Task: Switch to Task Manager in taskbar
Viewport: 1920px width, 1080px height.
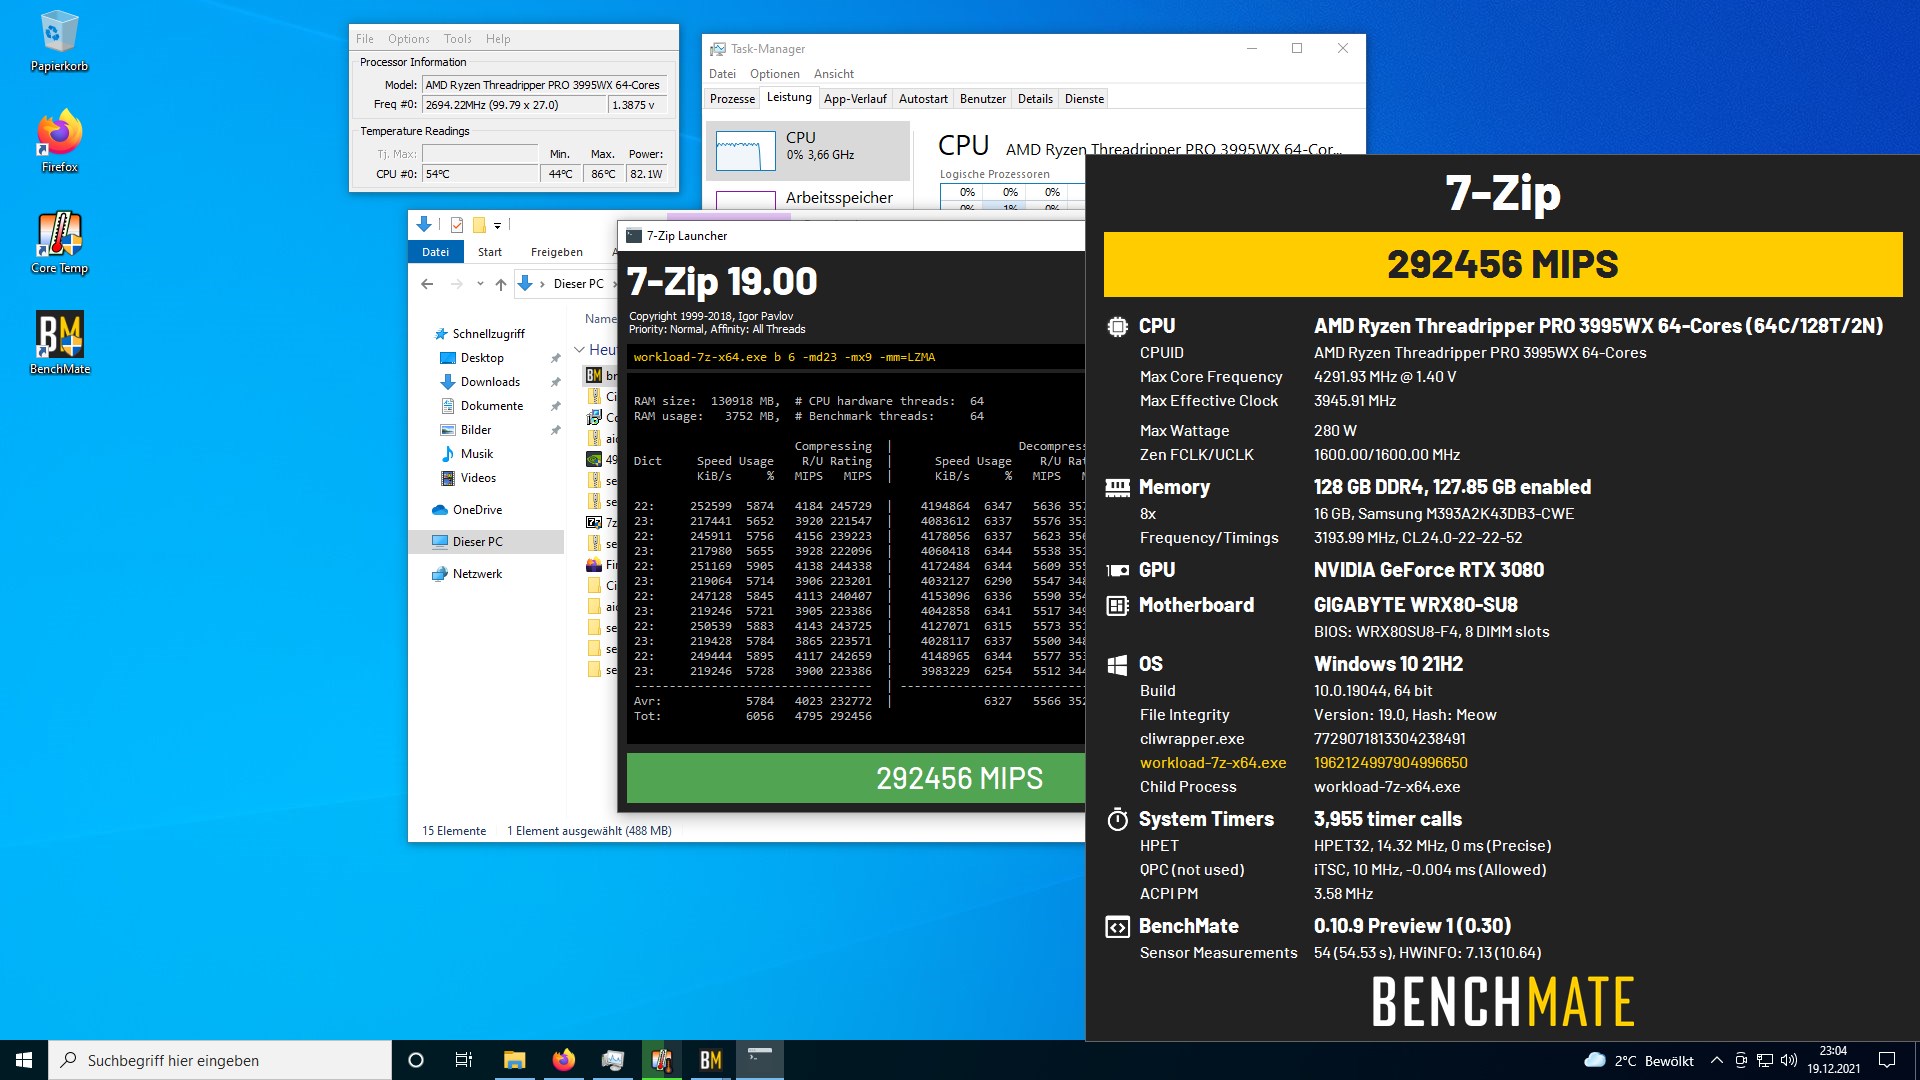Action: (613, 1060)
